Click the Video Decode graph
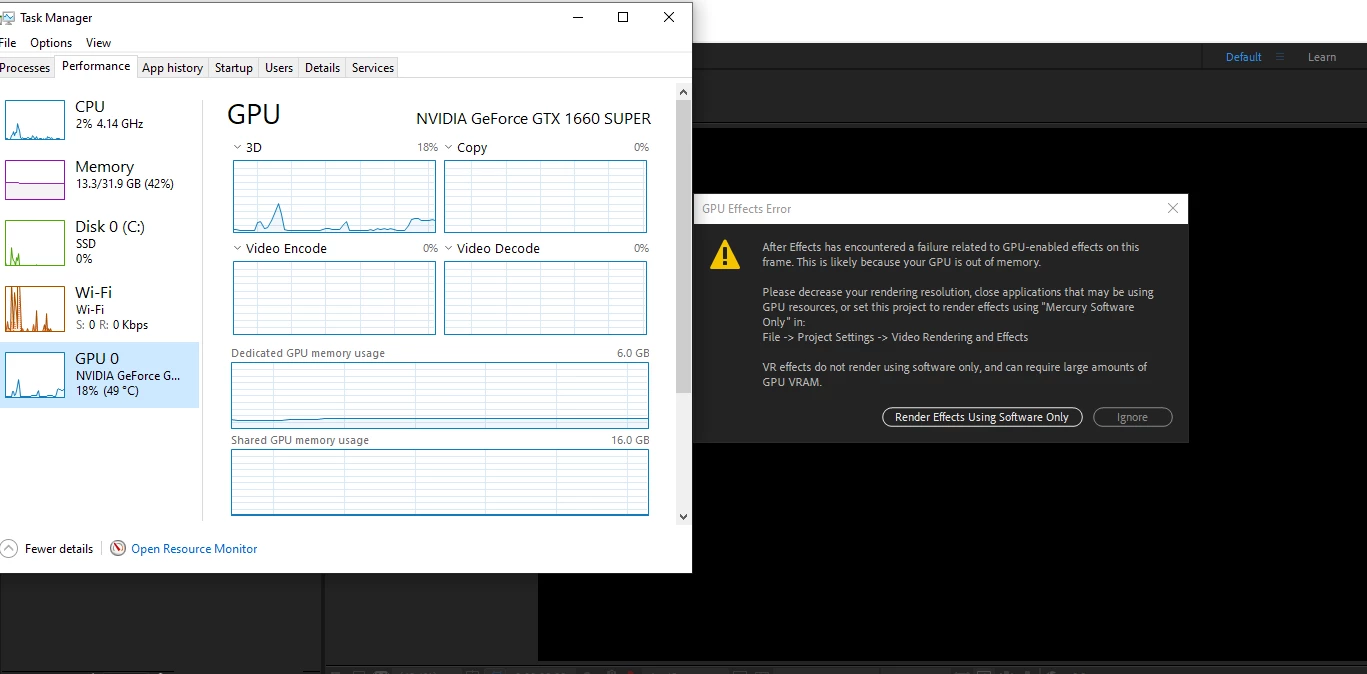 point(545,298)
